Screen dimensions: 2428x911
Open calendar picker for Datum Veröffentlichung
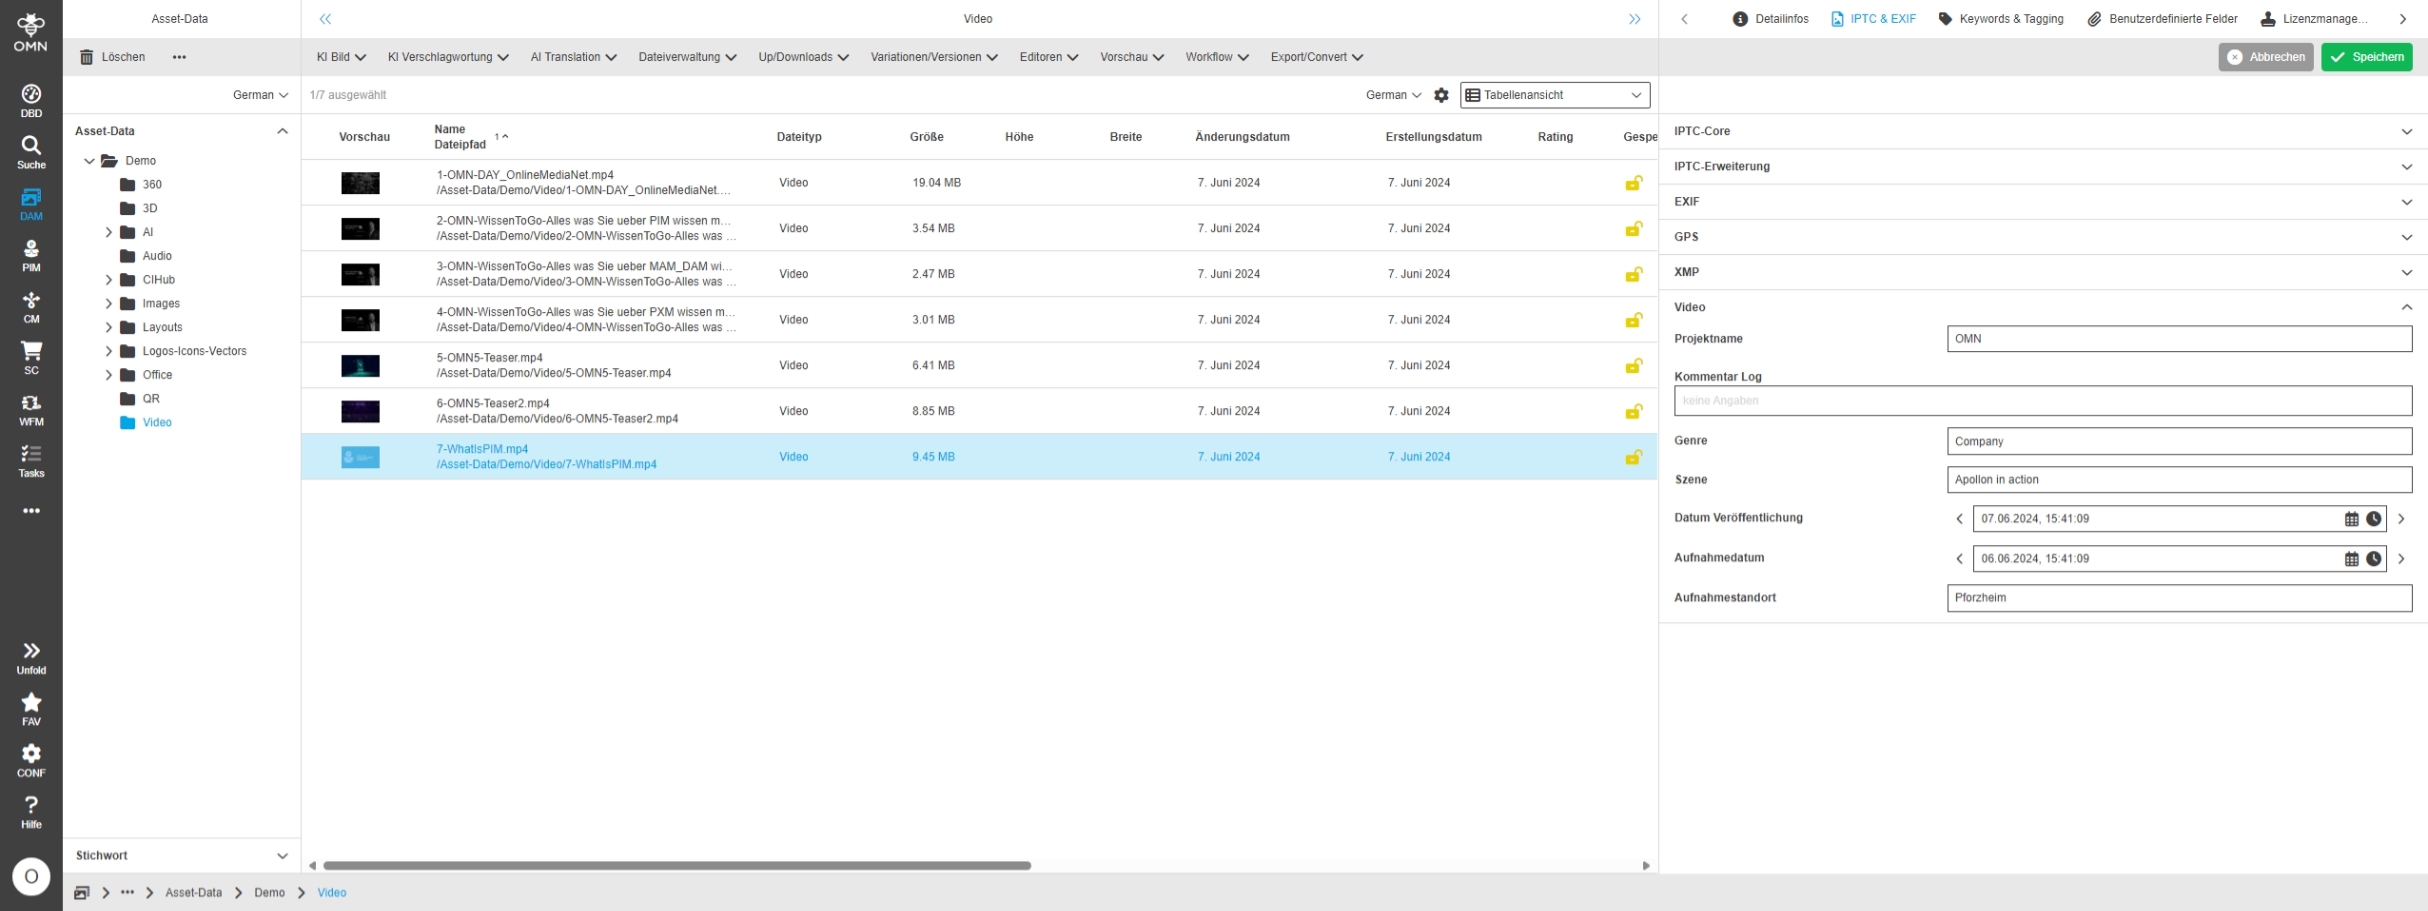[x=2351, y=519]
